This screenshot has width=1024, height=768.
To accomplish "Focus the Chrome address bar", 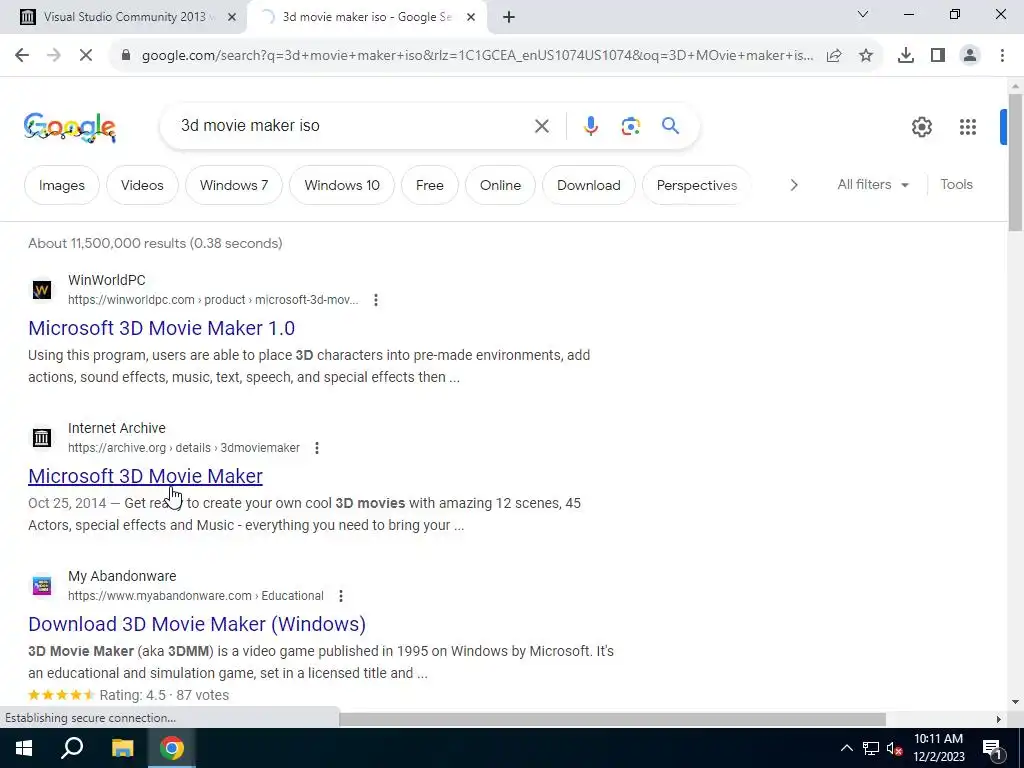I will tap(477, 56).
